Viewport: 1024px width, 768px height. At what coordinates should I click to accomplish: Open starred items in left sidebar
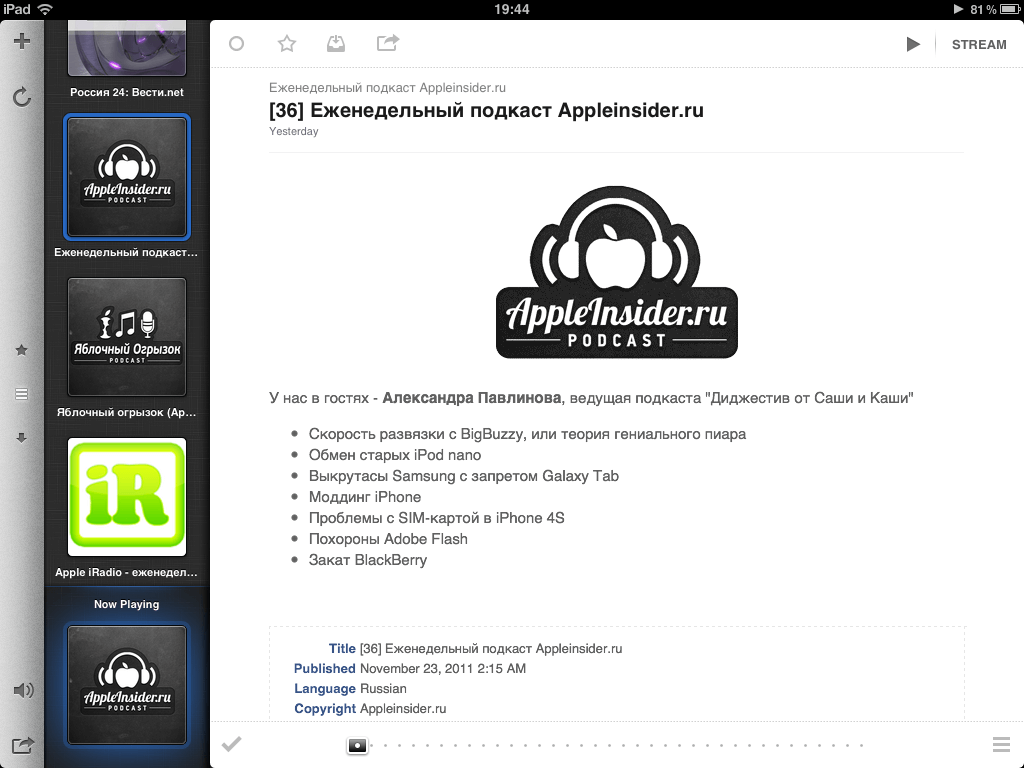22,350
